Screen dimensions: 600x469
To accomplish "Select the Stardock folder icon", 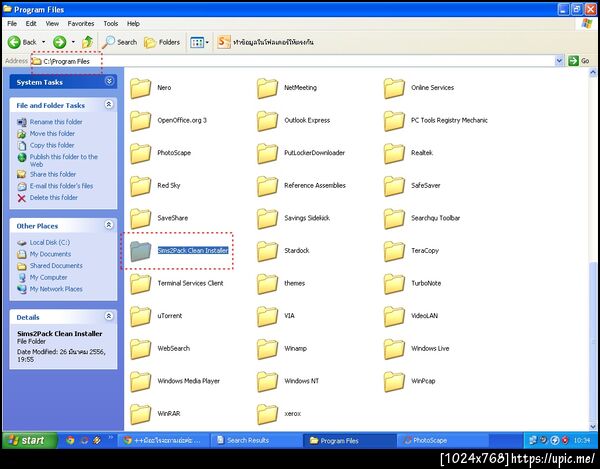I will 267,251.
